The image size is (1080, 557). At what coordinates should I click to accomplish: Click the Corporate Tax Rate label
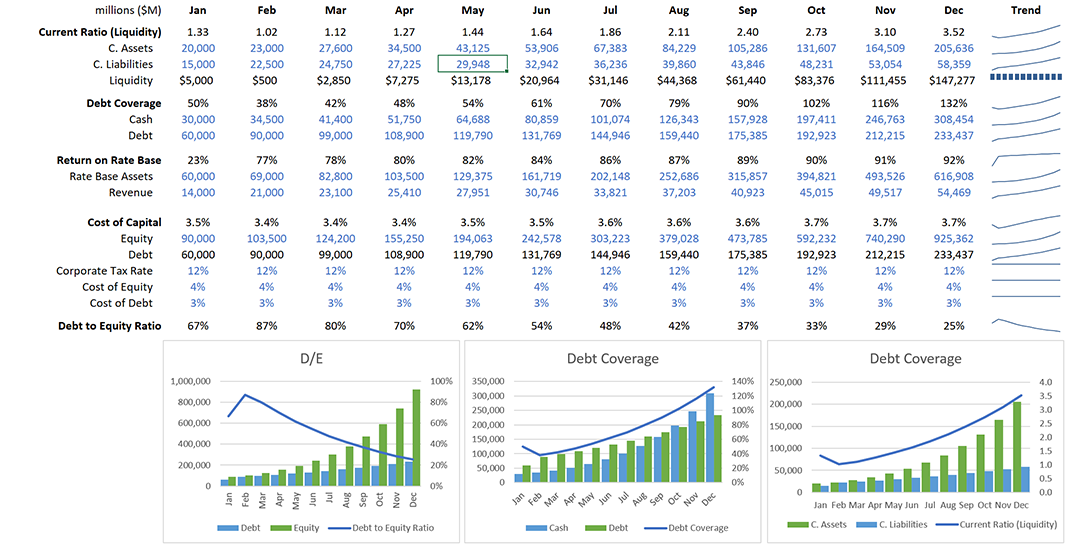(105, 271)
